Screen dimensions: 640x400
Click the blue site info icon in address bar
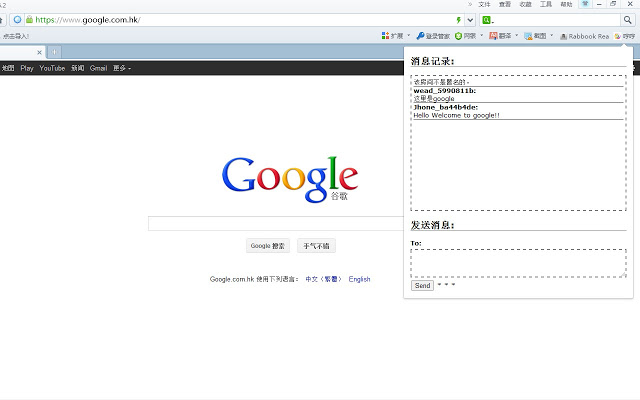(x=17, y=20)
